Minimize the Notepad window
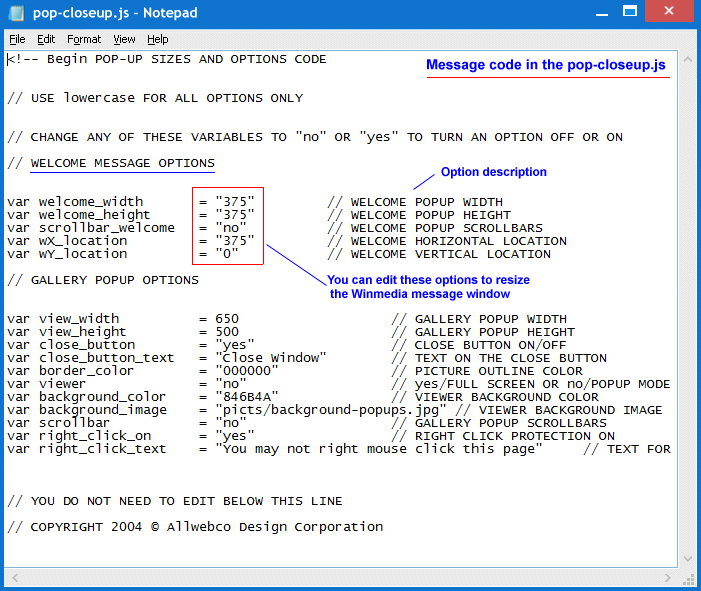Viewport: 701px width, 591px height. [600, 12]
